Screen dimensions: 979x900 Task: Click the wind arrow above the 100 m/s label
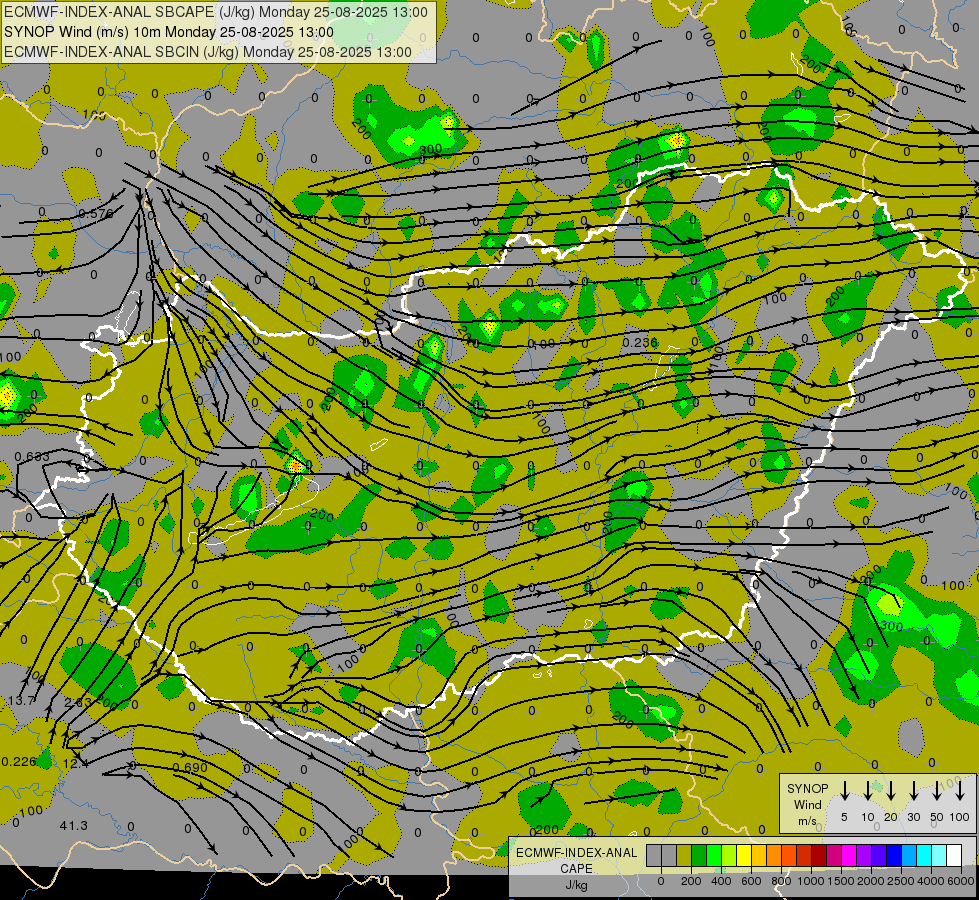(960, 791)
